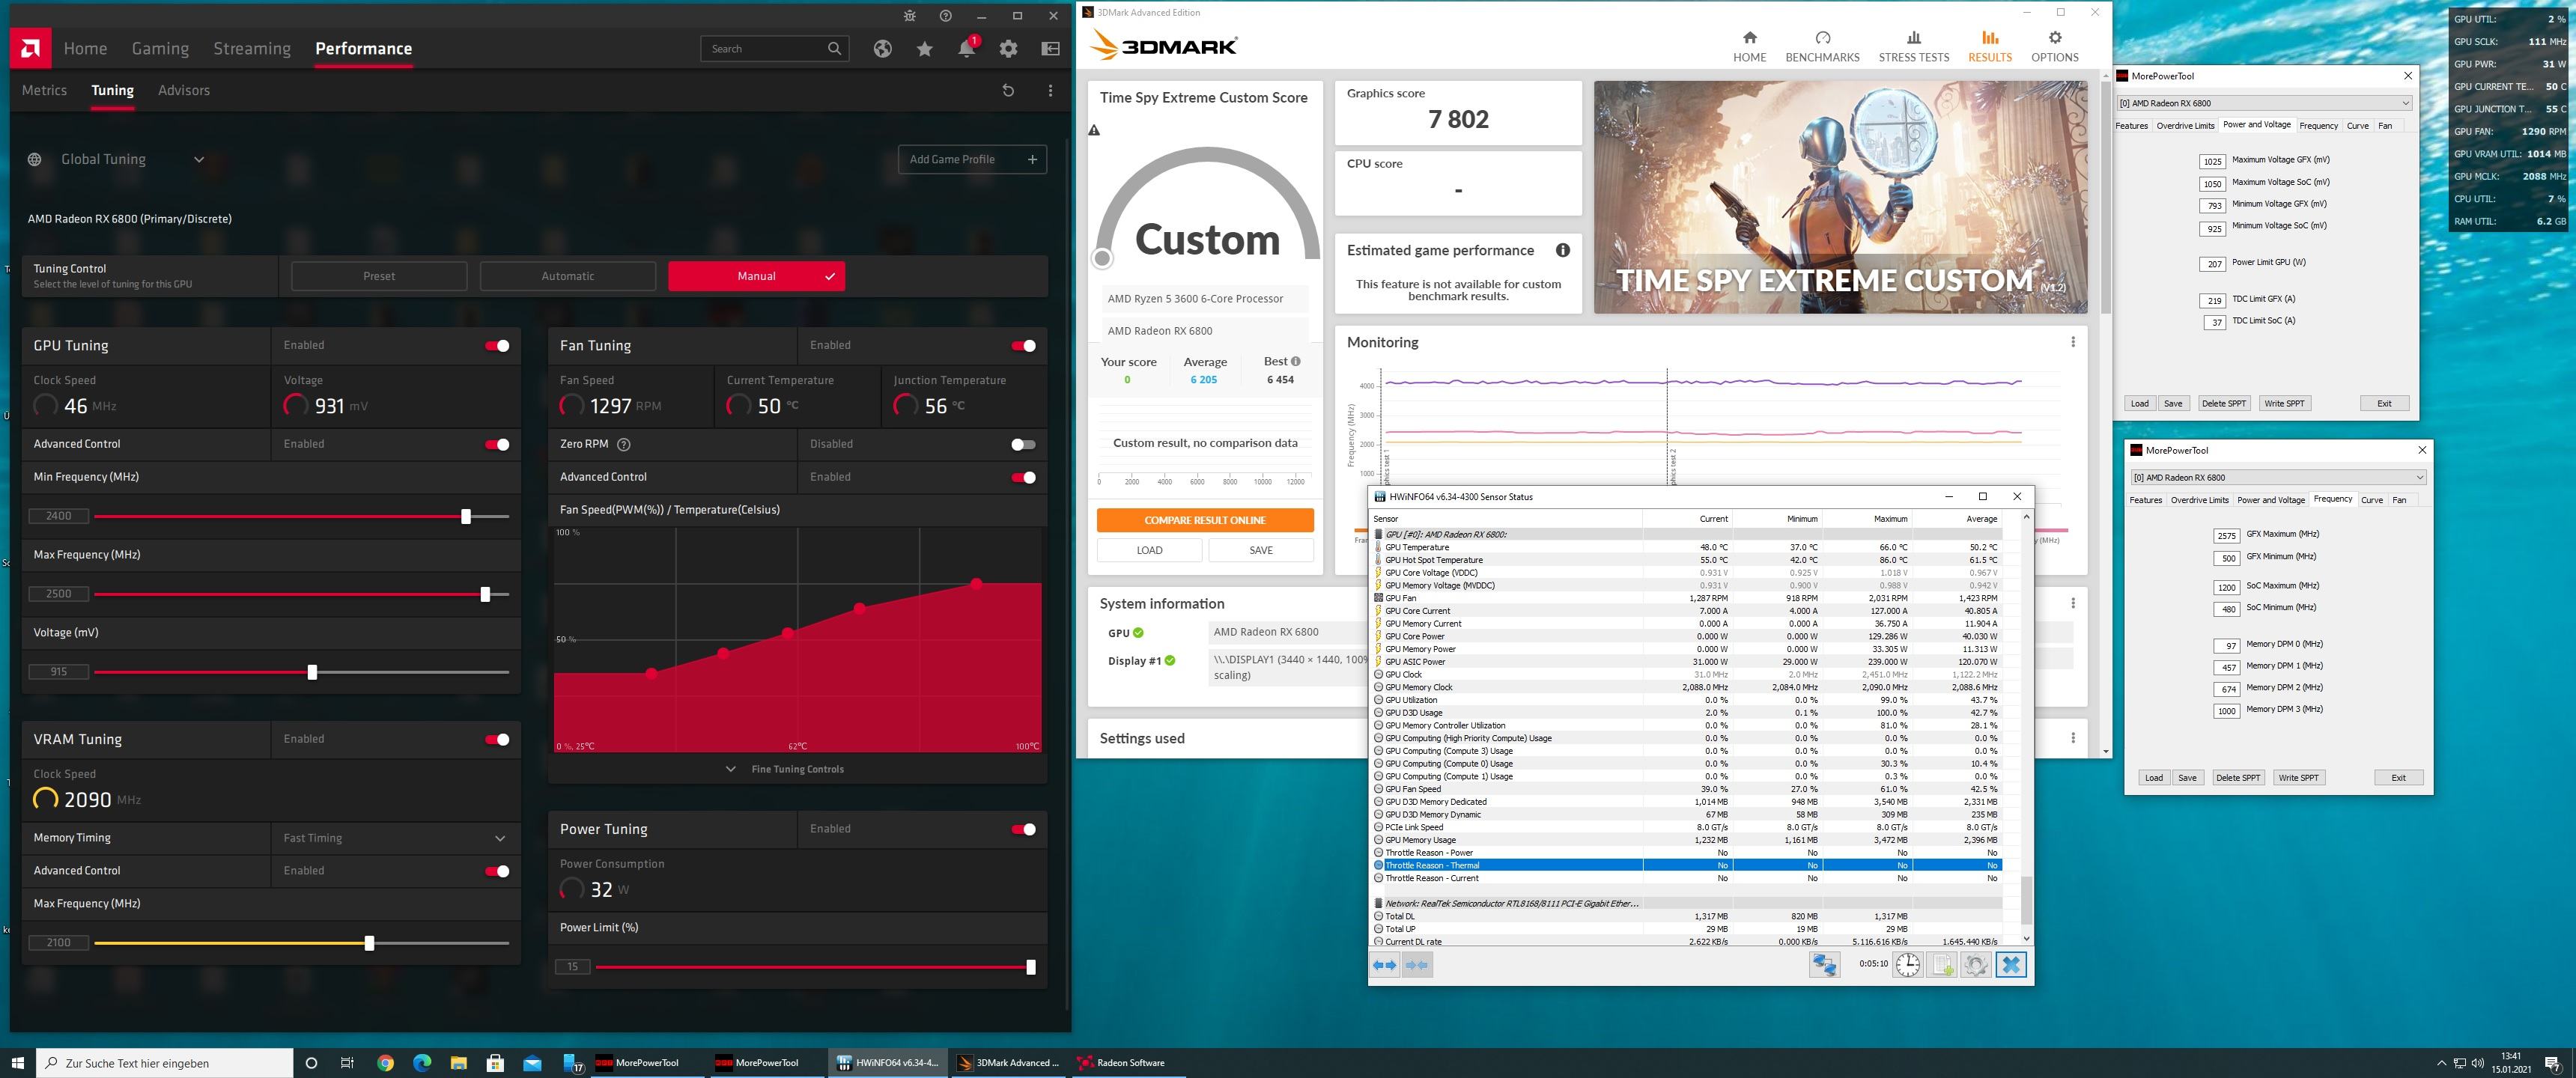Click HWiNFO reset clock icon

[1908, 965]
